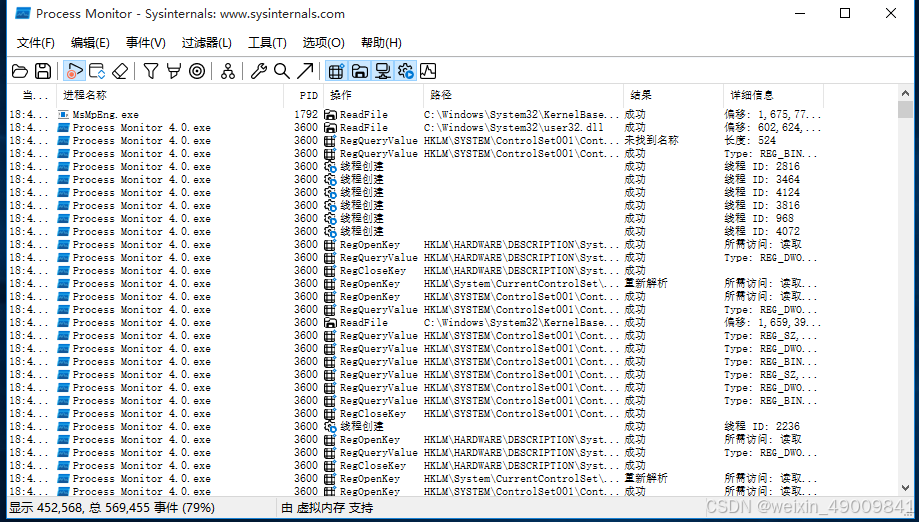Open Find with the magnifier icon
Viewport: 919px width, 522px height.
click(x=282, y=71)
